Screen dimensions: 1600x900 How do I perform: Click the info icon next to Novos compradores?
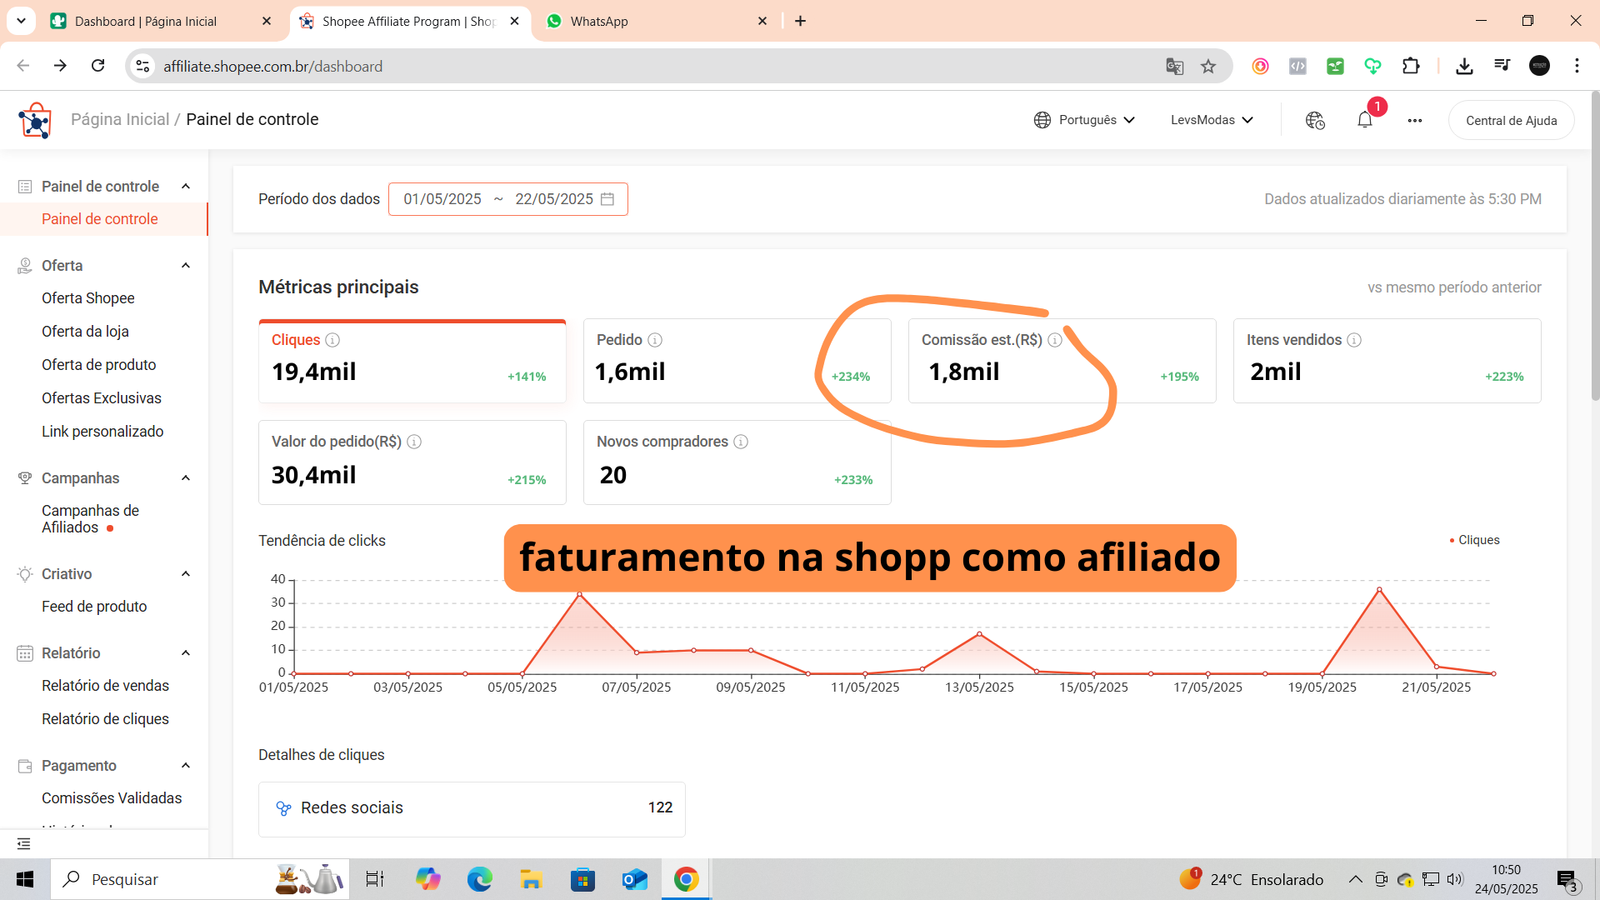click(x=741, y=442)
